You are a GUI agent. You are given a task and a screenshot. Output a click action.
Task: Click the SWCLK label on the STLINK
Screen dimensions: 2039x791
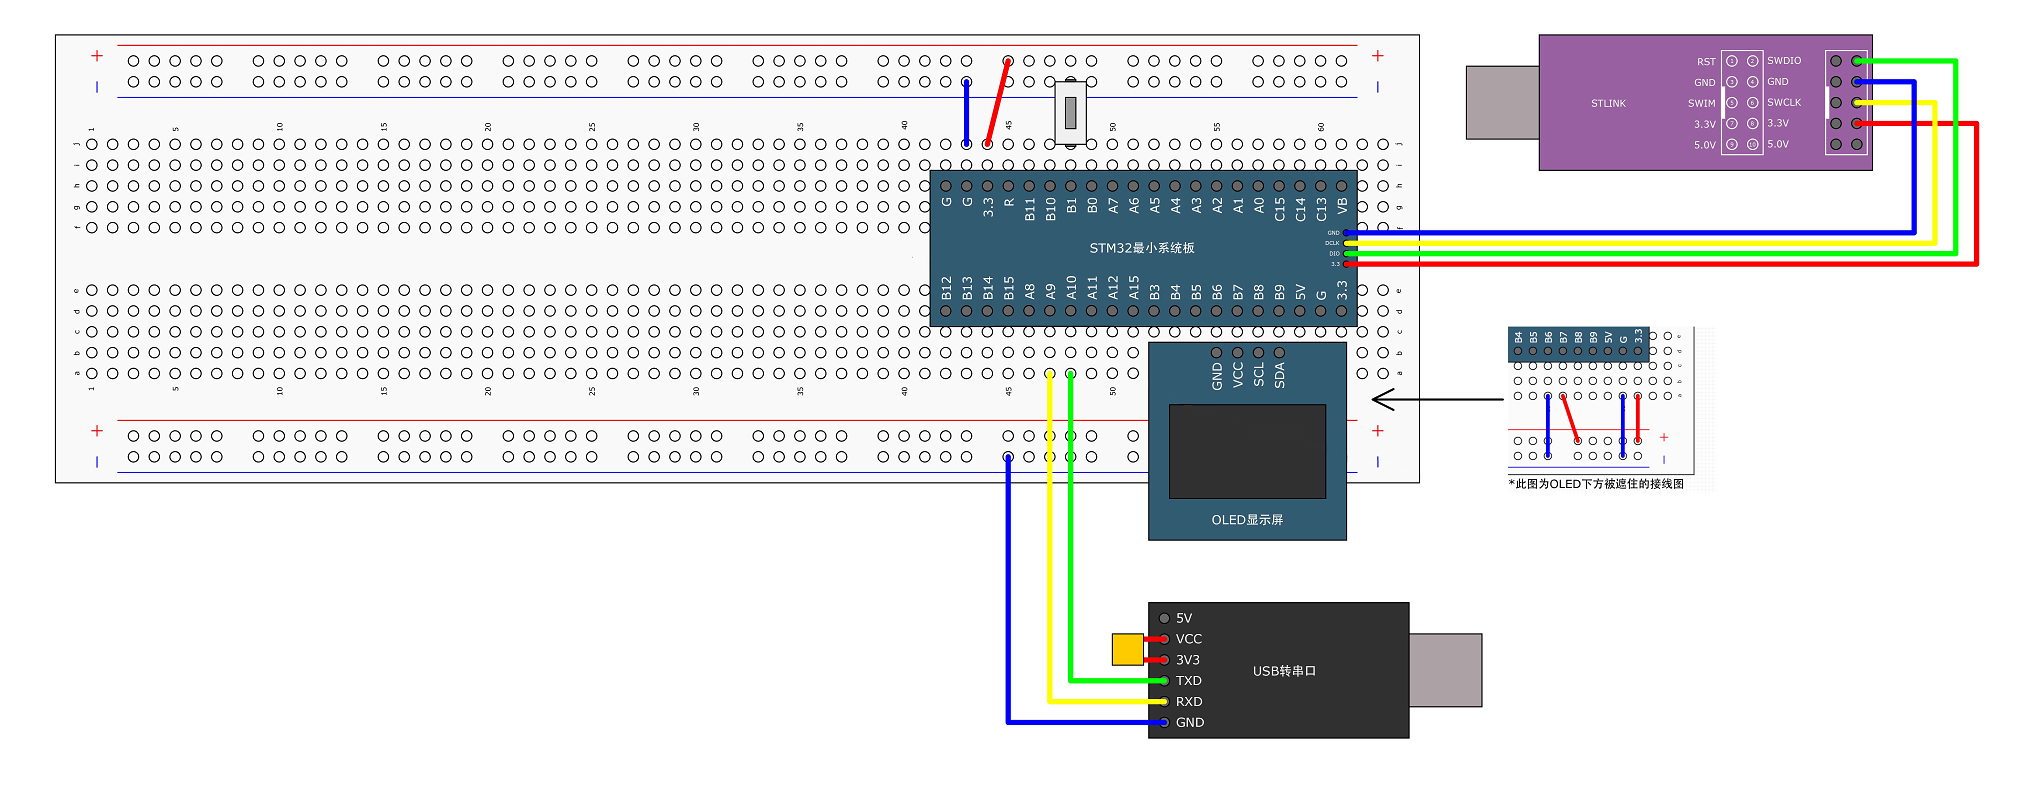pyautogui.click(x=1784, y=102)
